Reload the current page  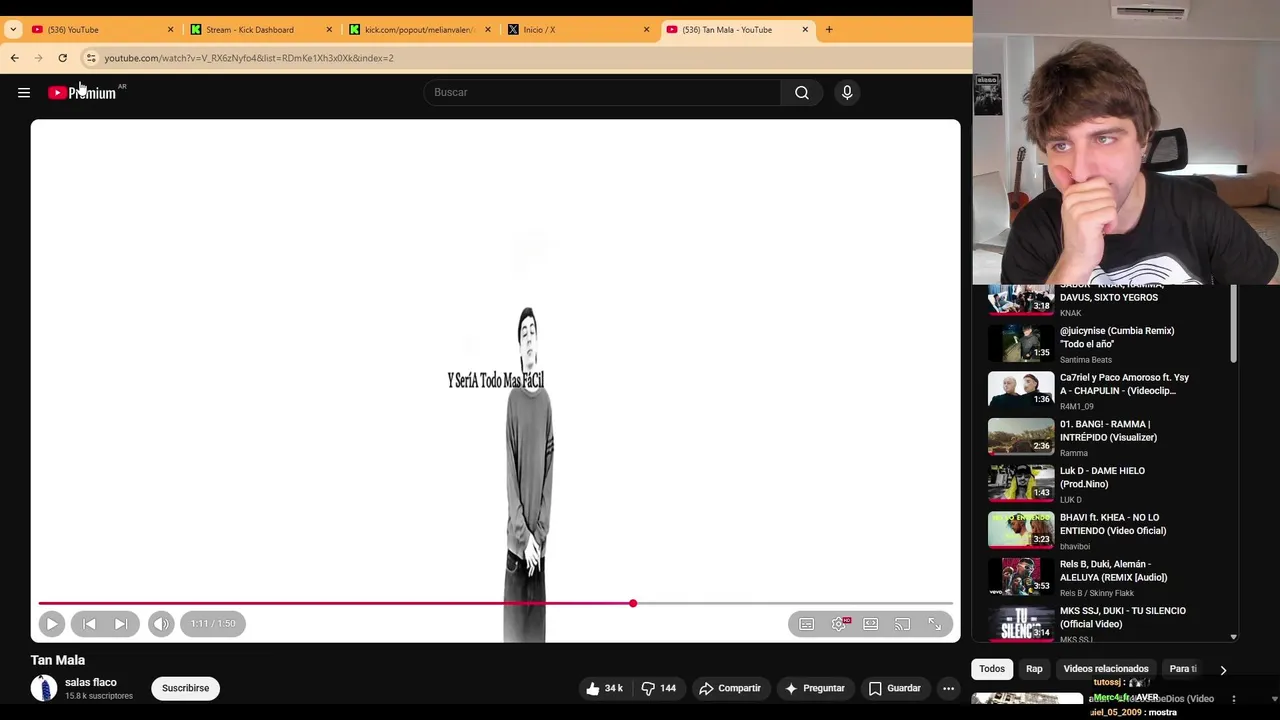pos(62,58)
